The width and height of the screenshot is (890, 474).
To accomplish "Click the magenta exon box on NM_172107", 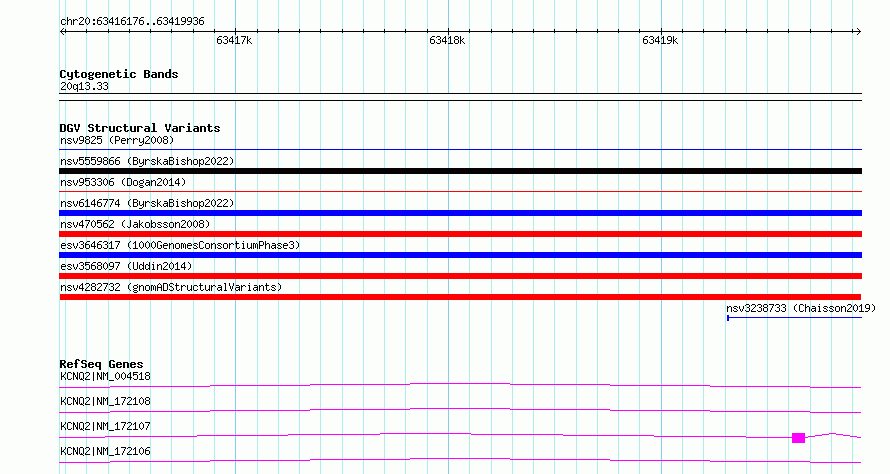I will (799, 438).
